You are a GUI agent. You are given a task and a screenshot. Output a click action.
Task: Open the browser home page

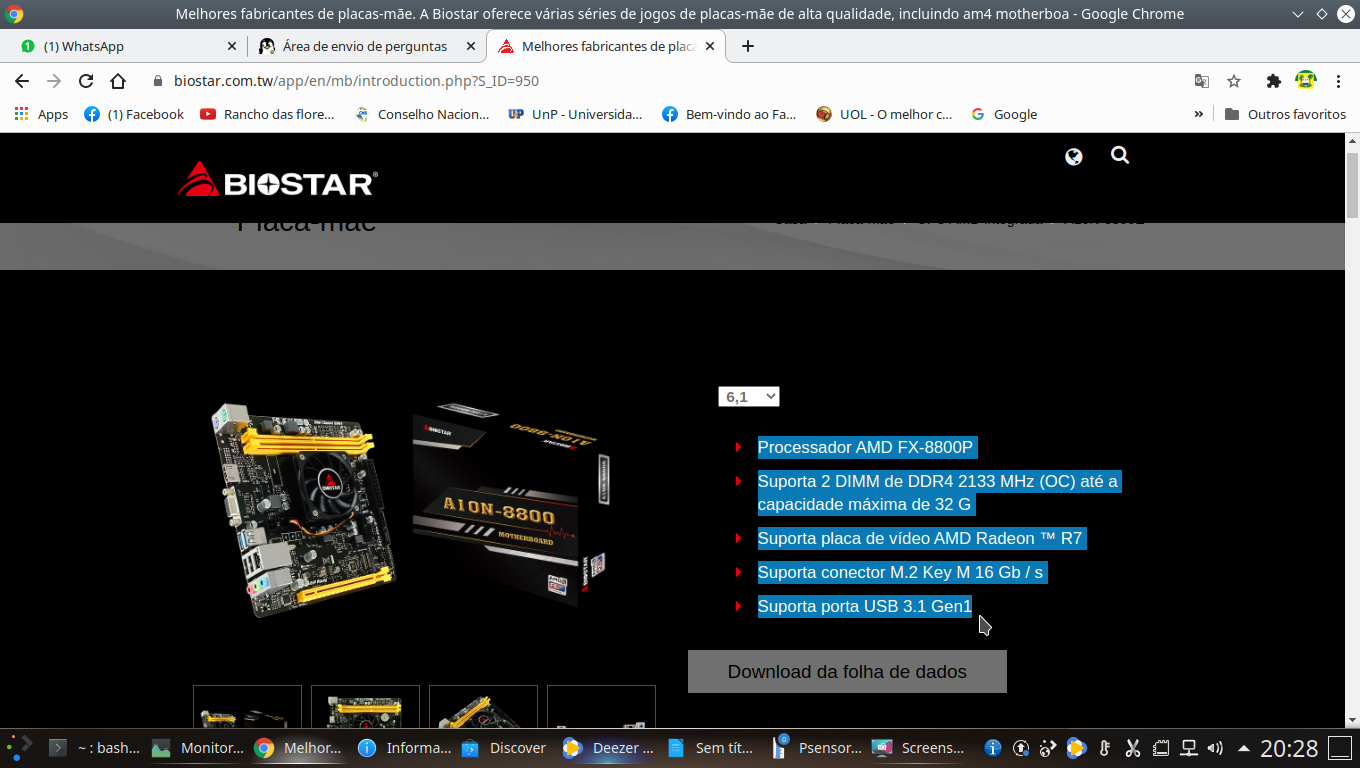(x=118, y=81)
